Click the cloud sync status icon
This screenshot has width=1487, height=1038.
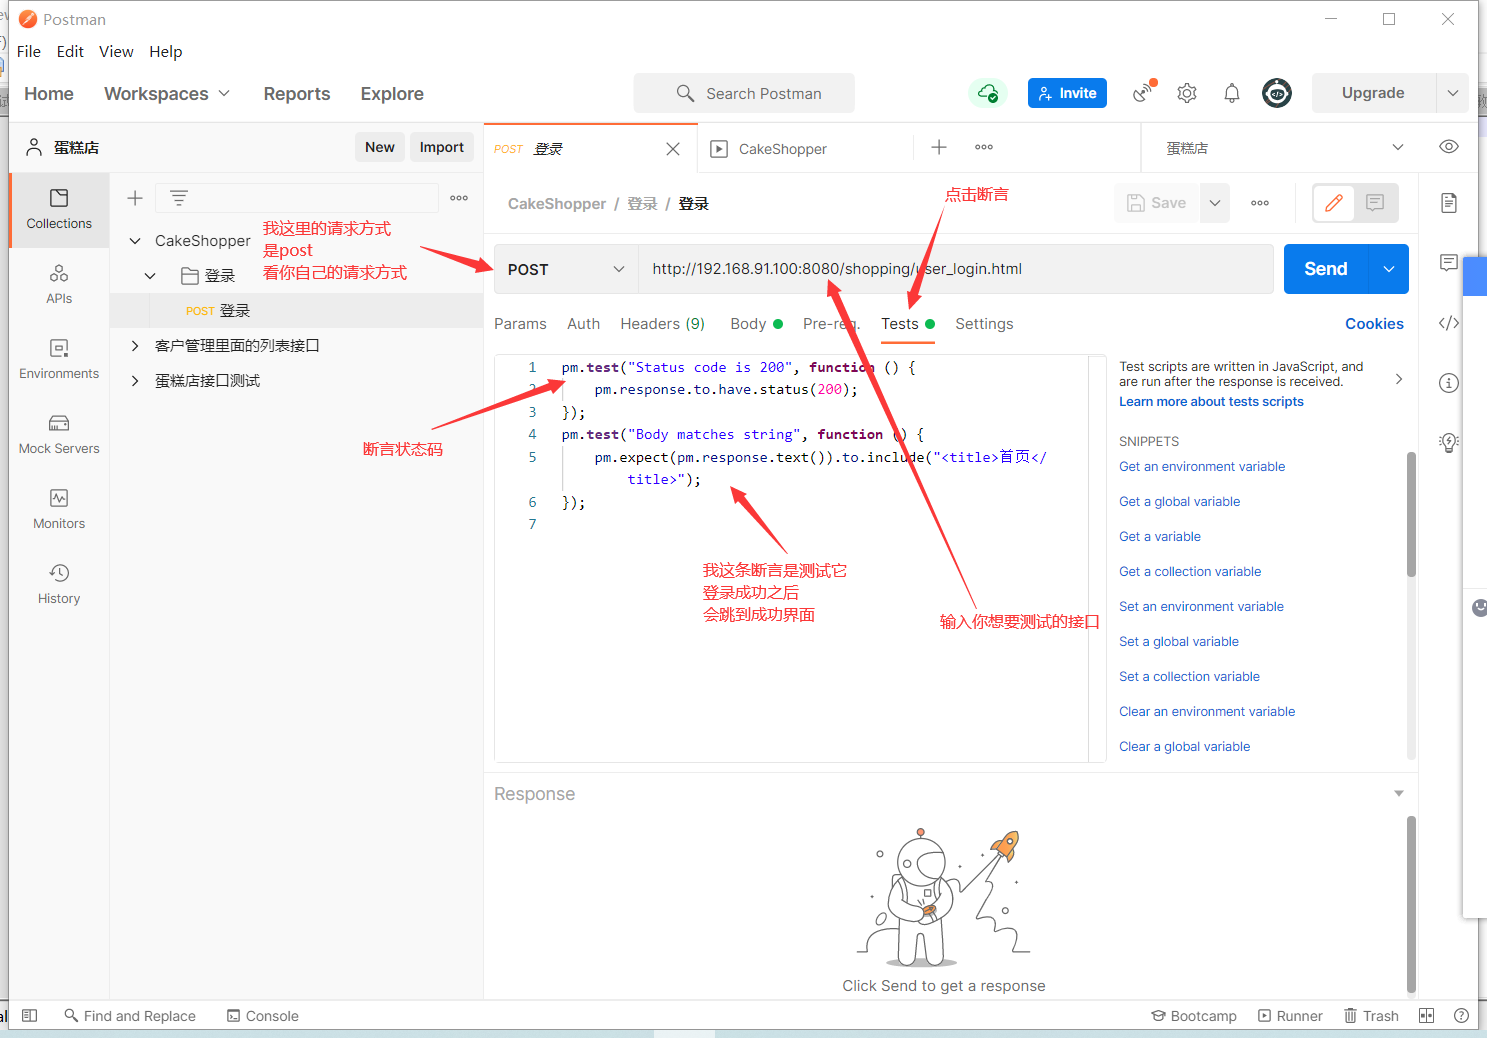click(x=988, y=93)
